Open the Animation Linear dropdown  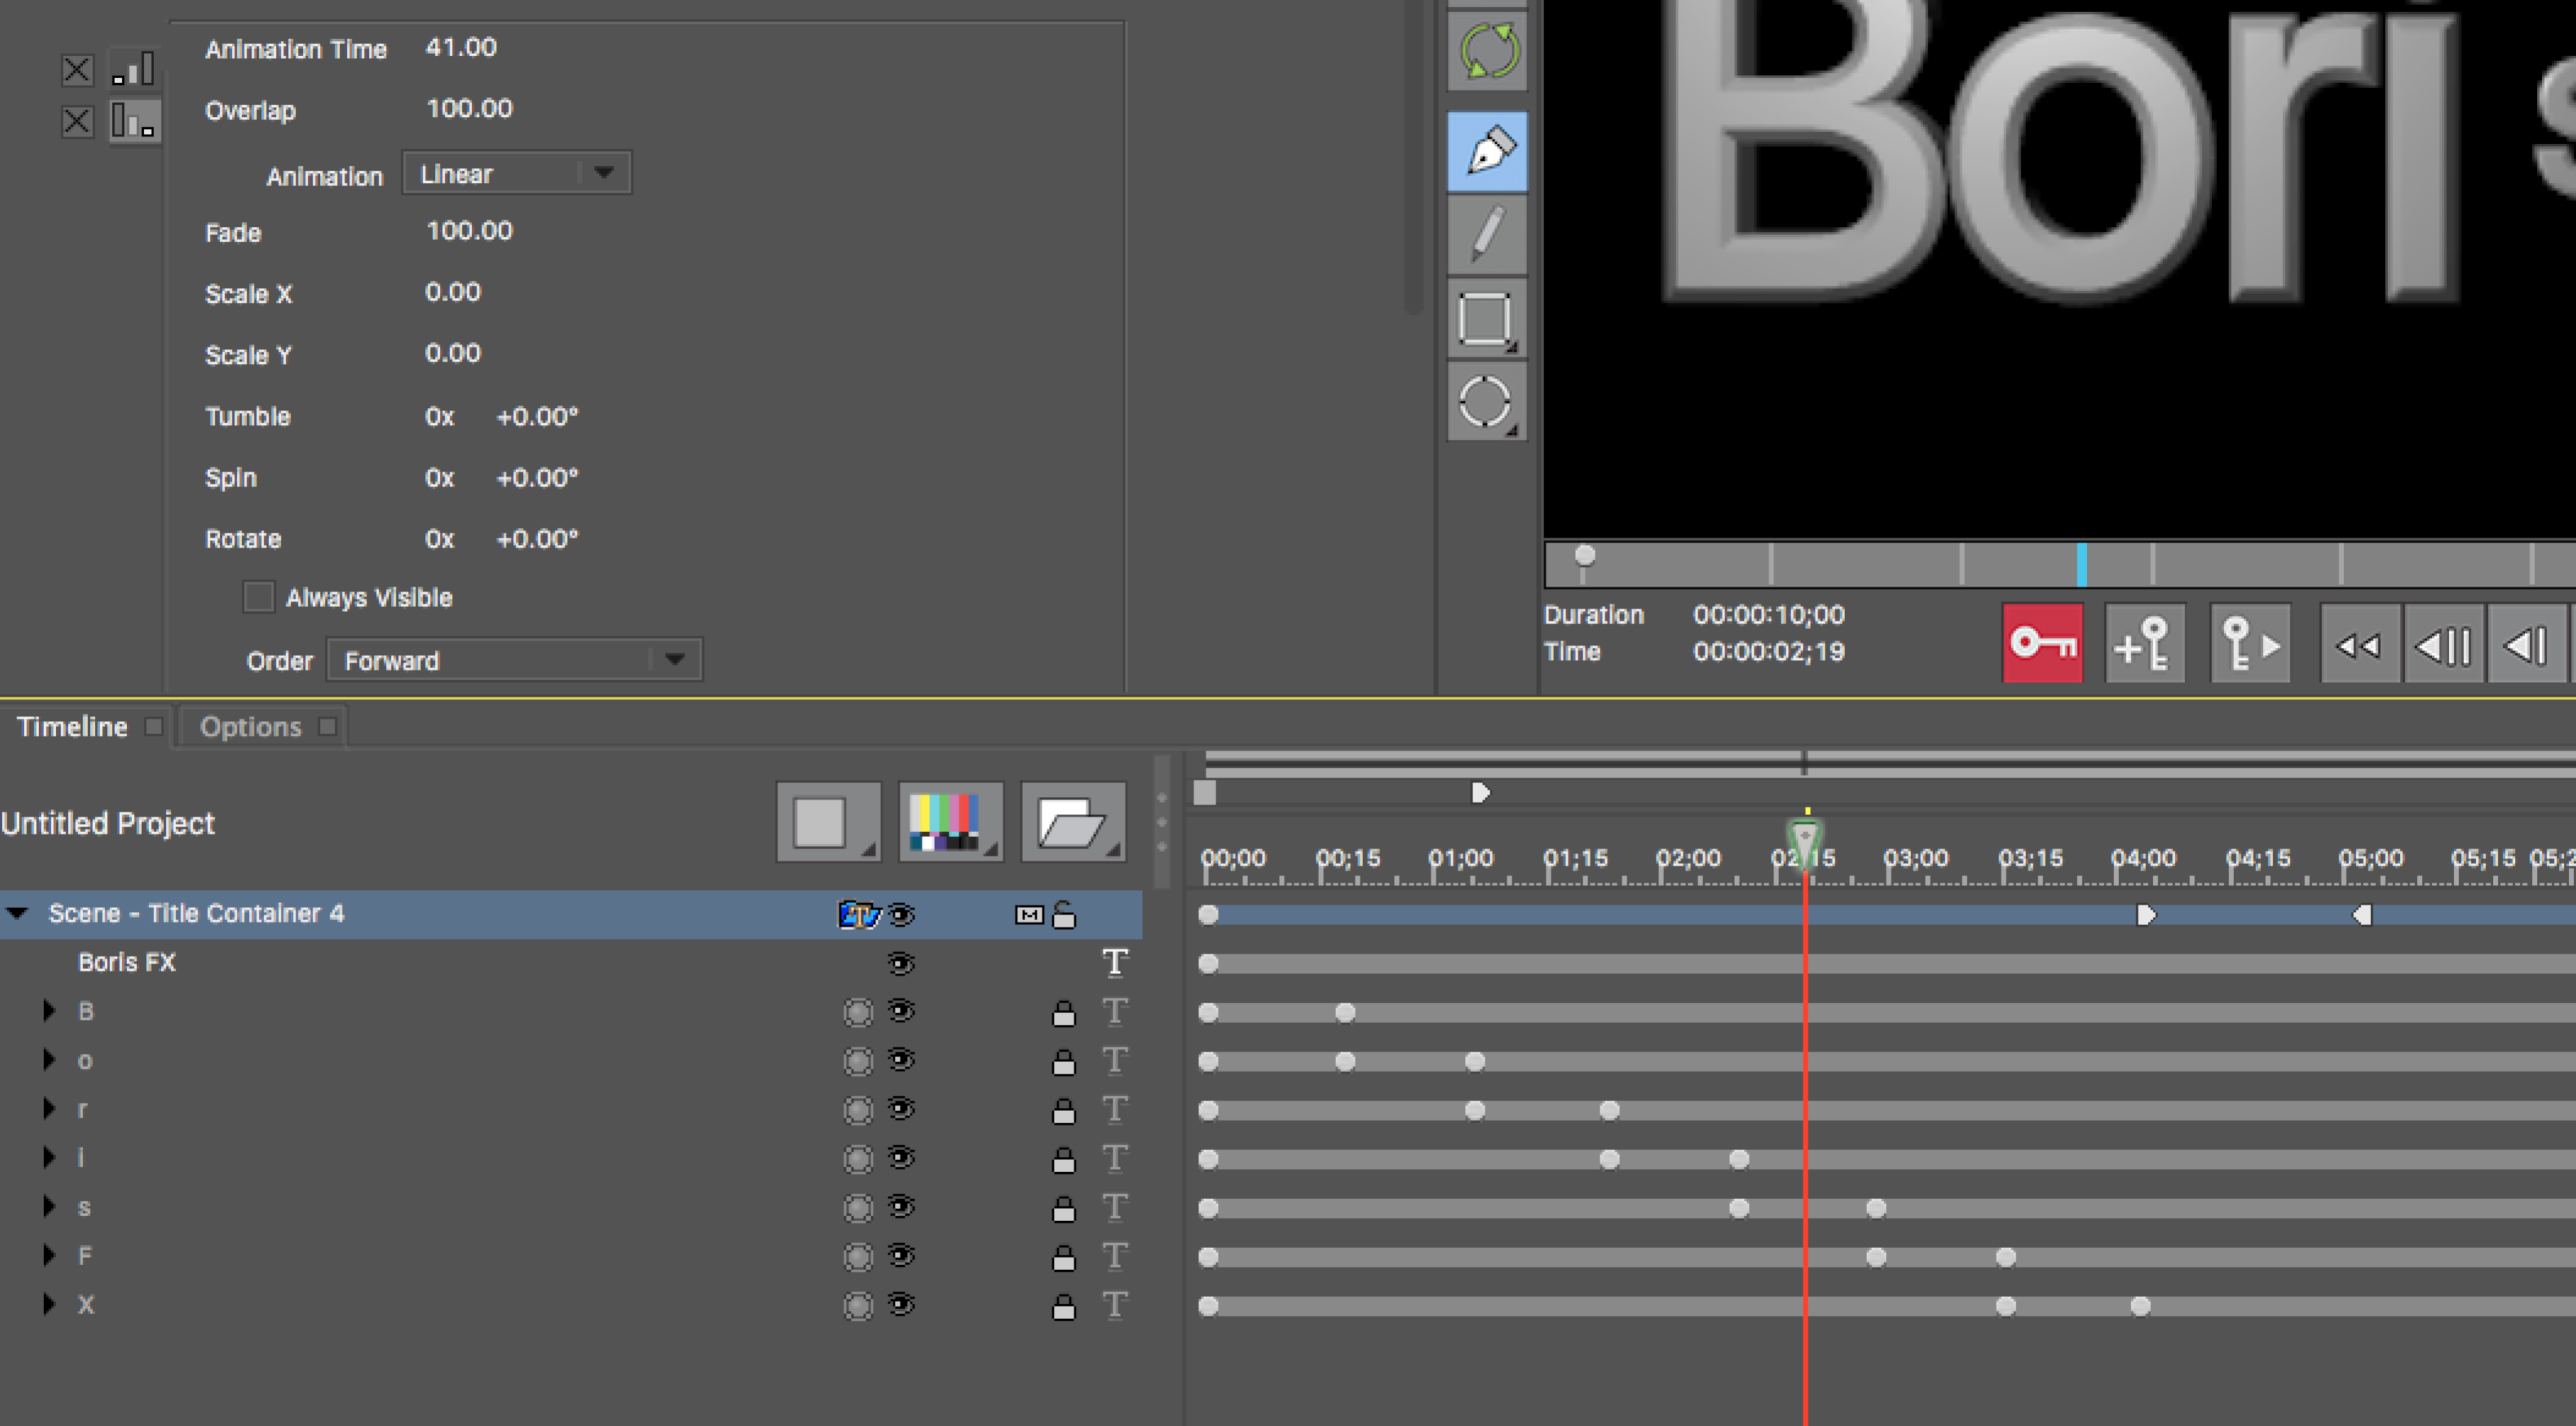(516, 173)
